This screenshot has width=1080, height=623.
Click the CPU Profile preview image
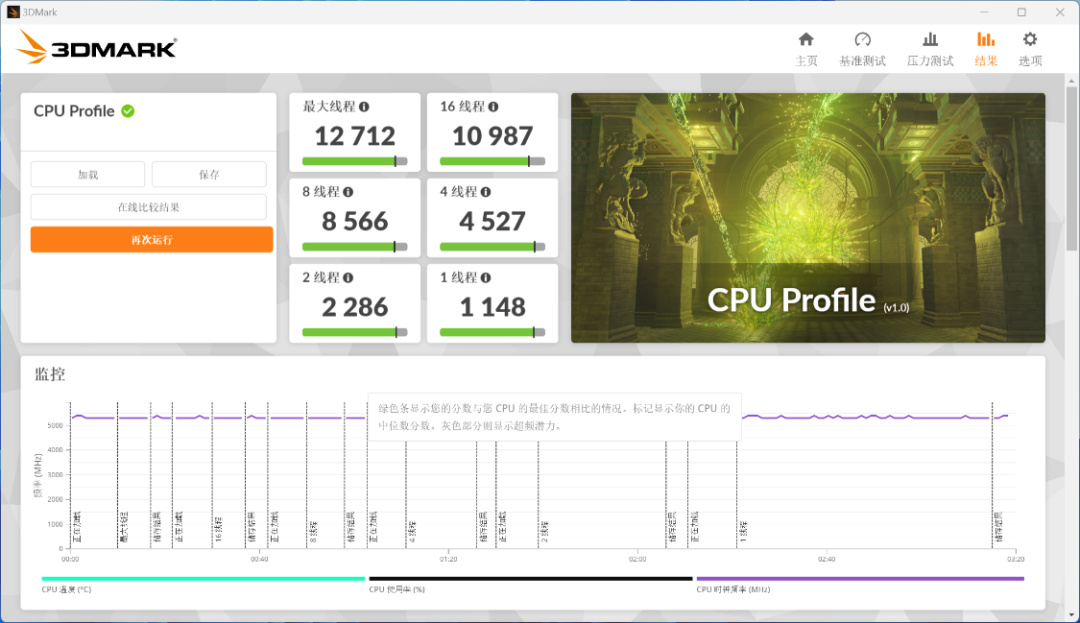click(x=808, y=218)
